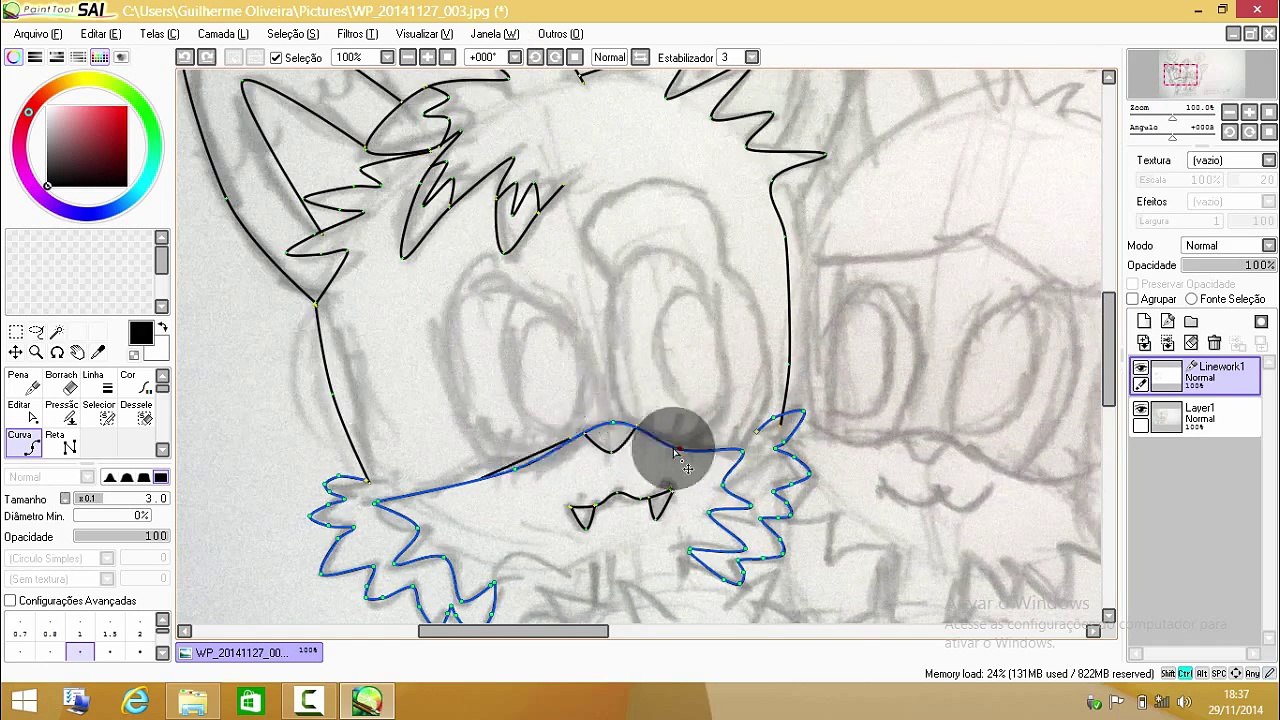Pick the eyedropper color picker tool
This screenshot has height=720, width=1280.
(x=98, y=352)
